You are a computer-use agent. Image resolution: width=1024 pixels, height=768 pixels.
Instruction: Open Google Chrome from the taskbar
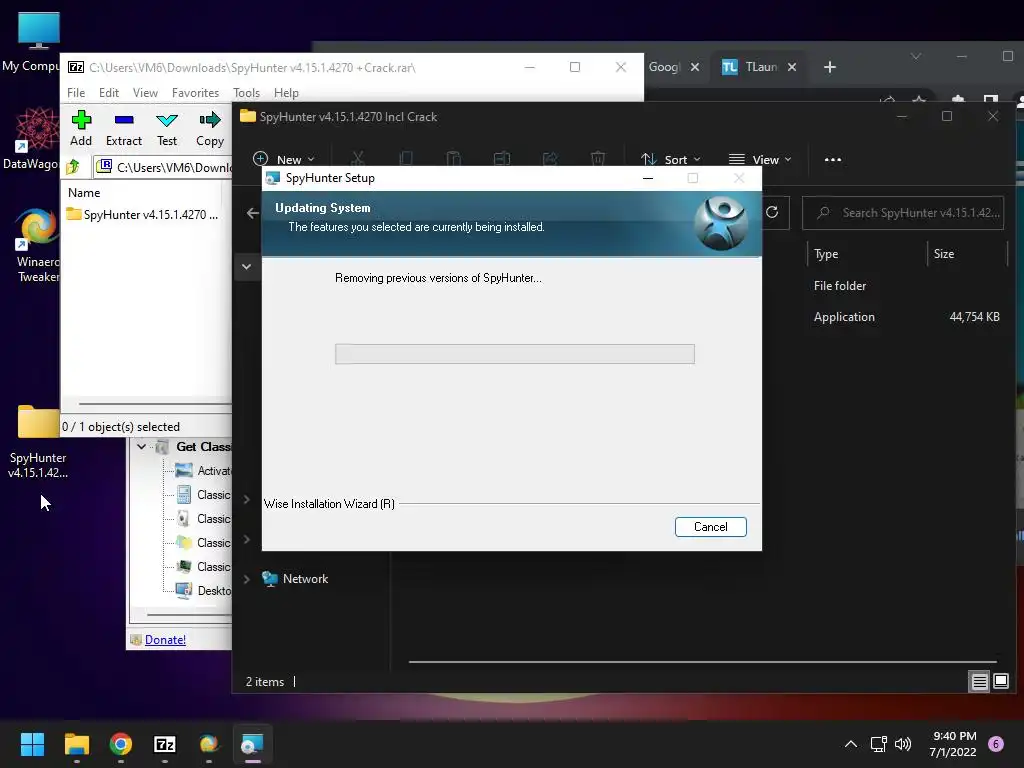(x=121, y=744)
